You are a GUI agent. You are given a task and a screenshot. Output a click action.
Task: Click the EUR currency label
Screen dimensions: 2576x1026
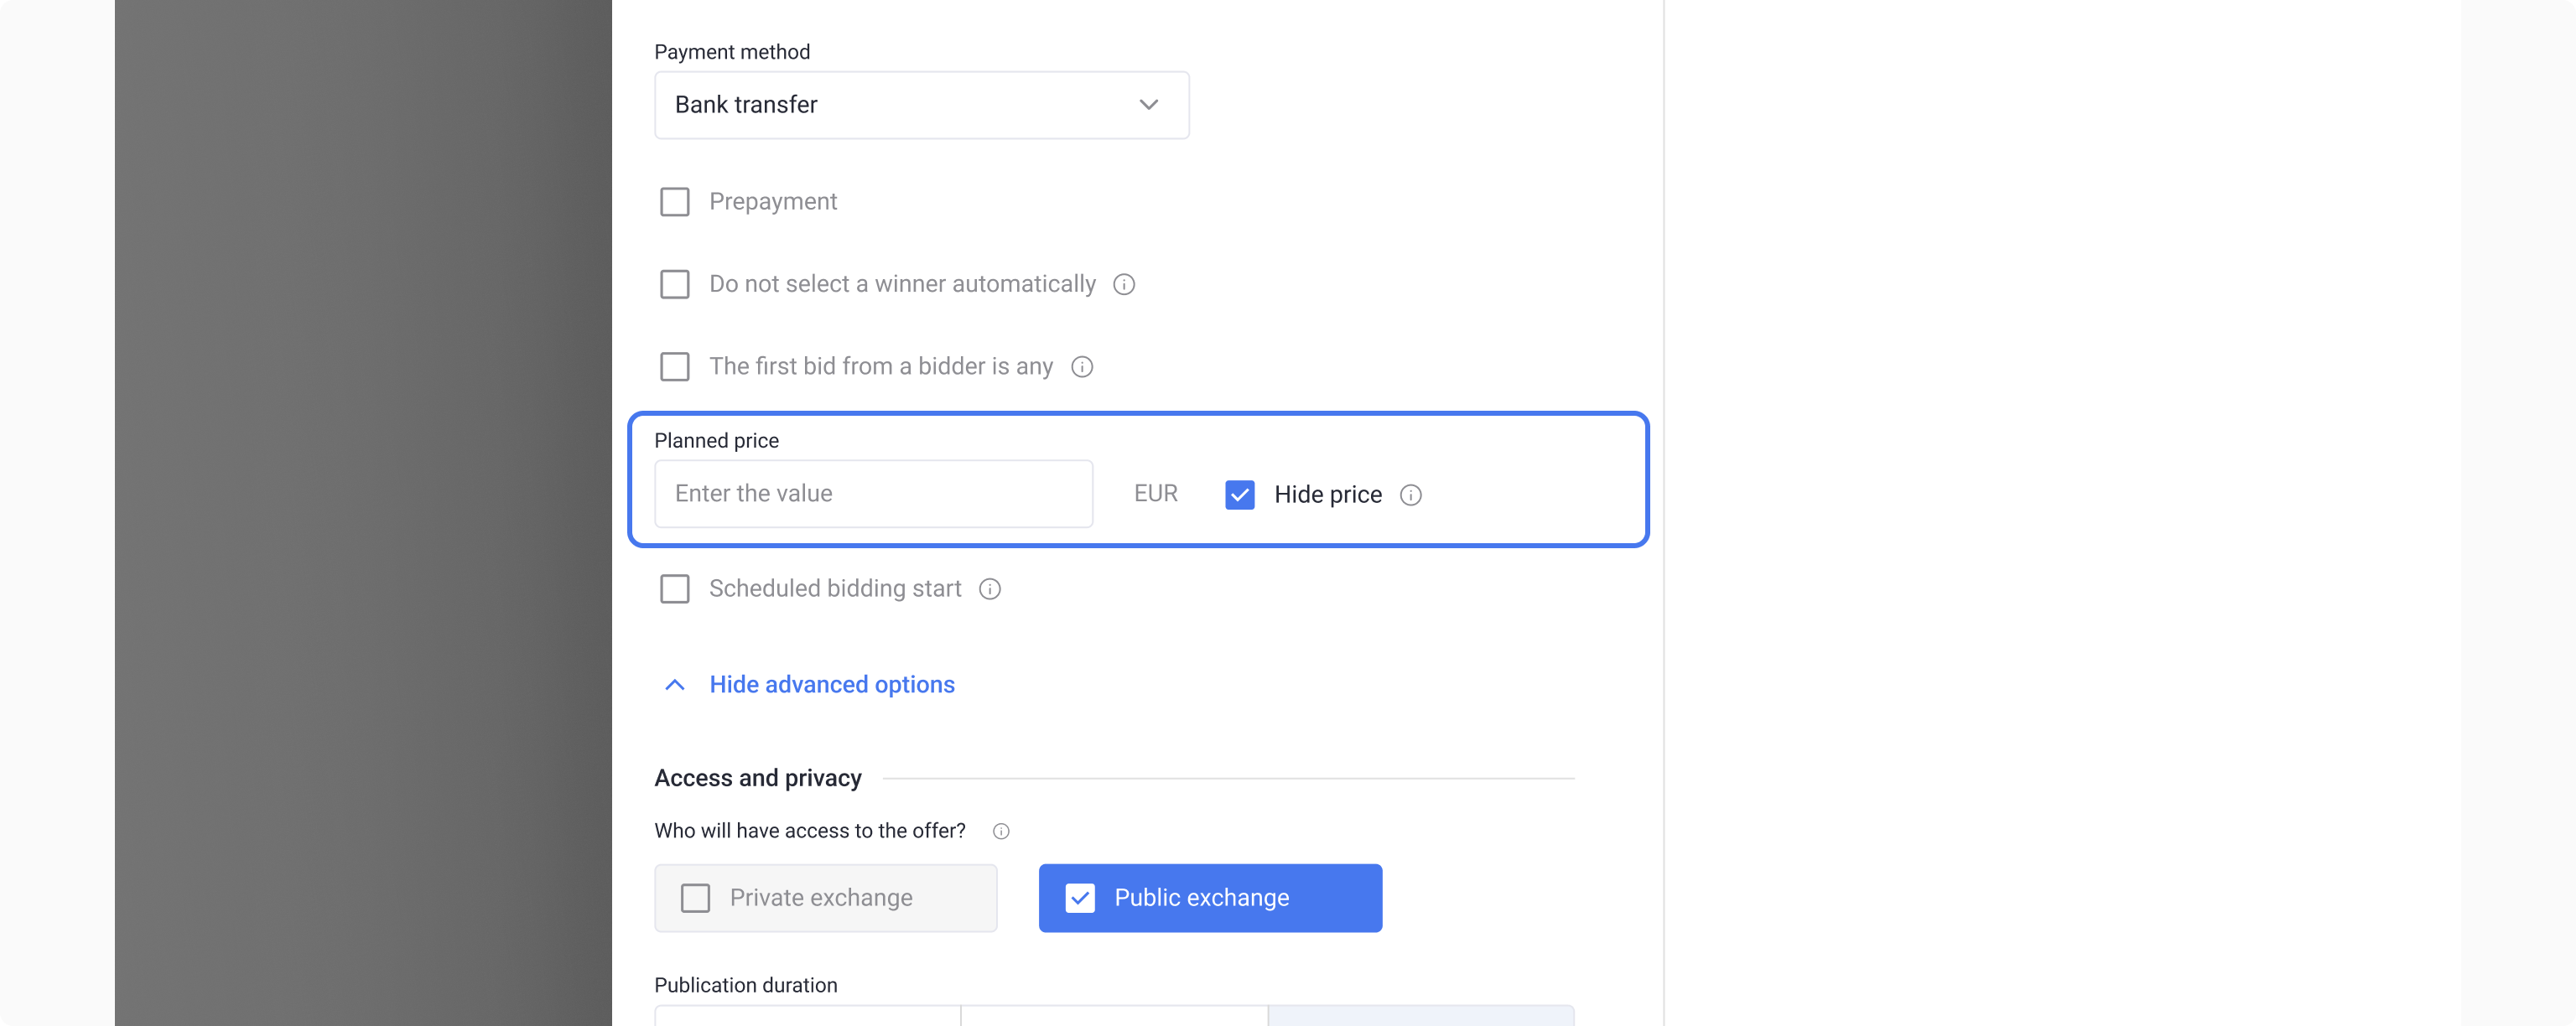click(x=1156, y=494)
